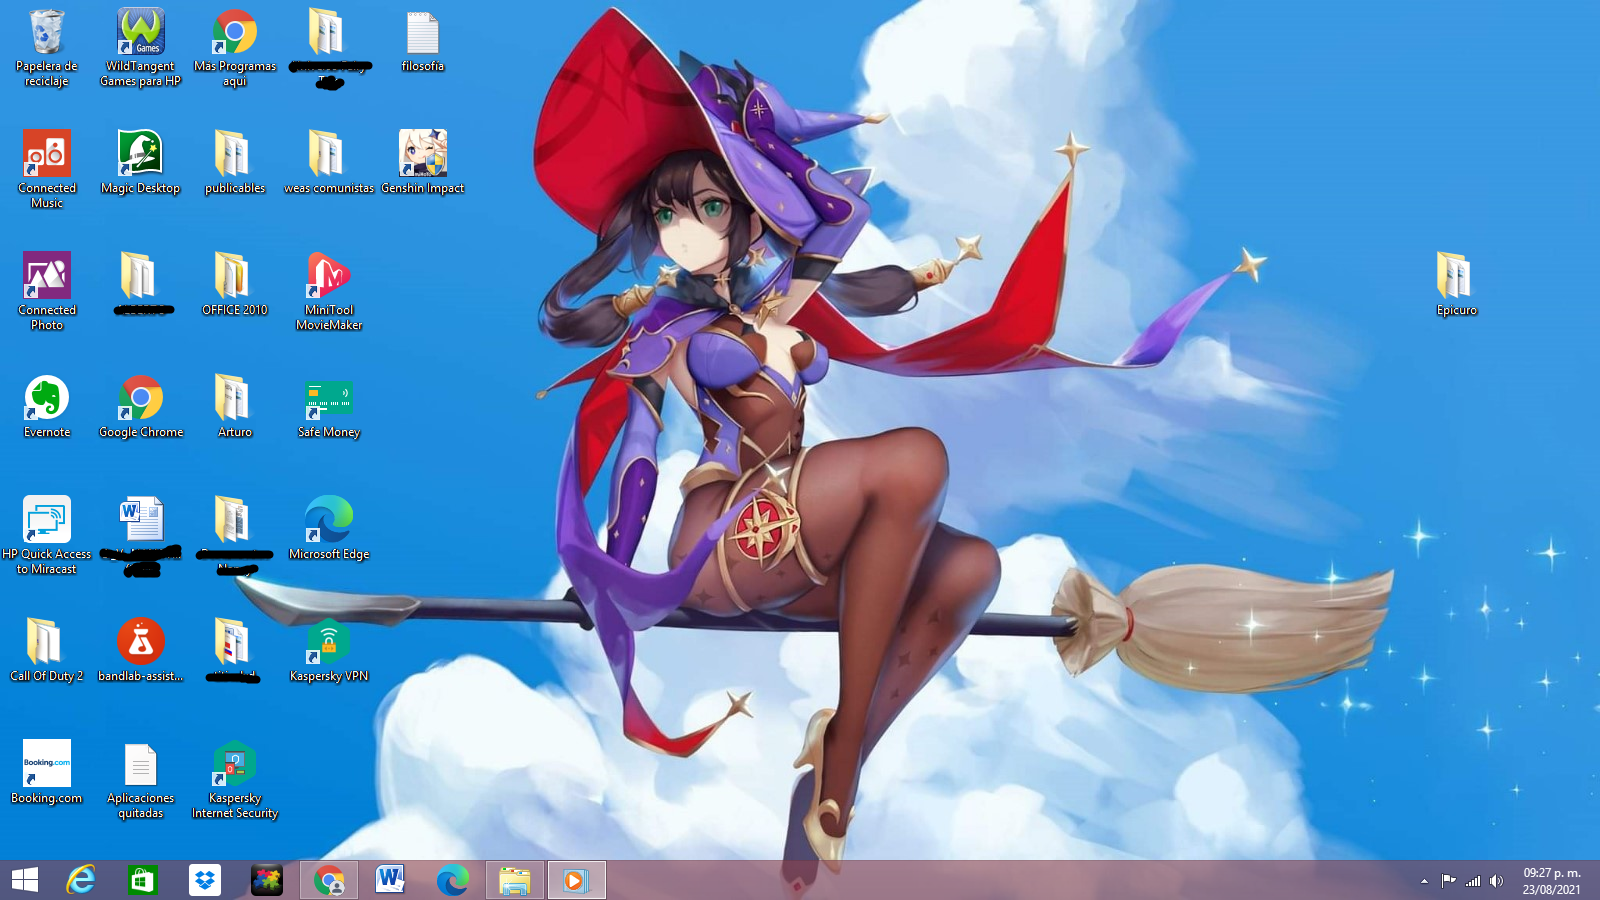Open Connected Photo app
The width and height of the screenshot is (1600, 900).
pos(46,291)
